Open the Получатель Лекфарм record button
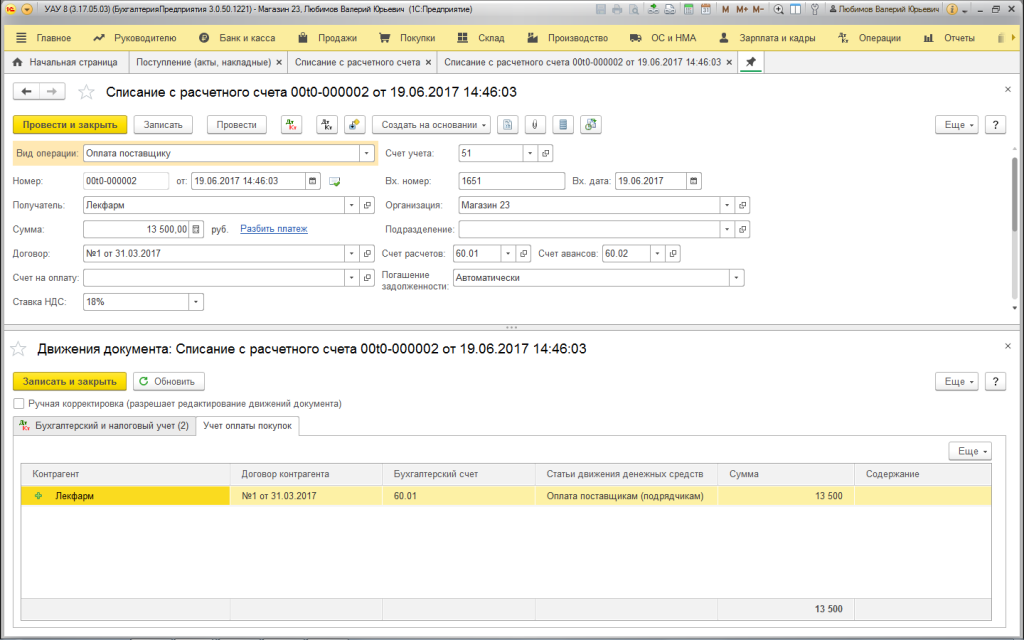The width and height of the screenshot is (1024, 640). point(368,205)
